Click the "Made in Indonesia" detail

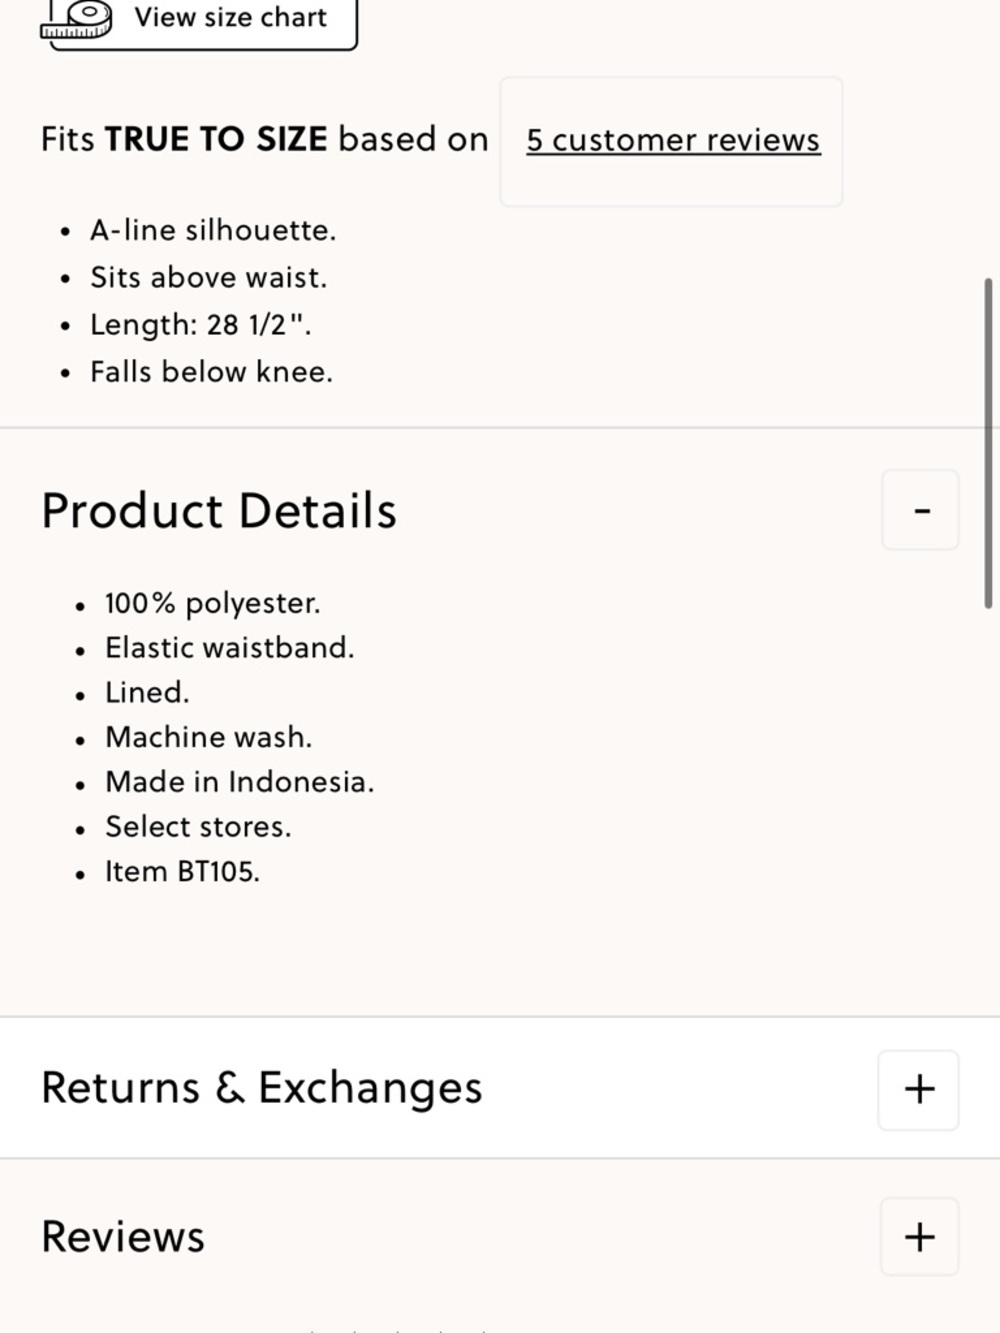pyautogui.click(x=239, y=782)
